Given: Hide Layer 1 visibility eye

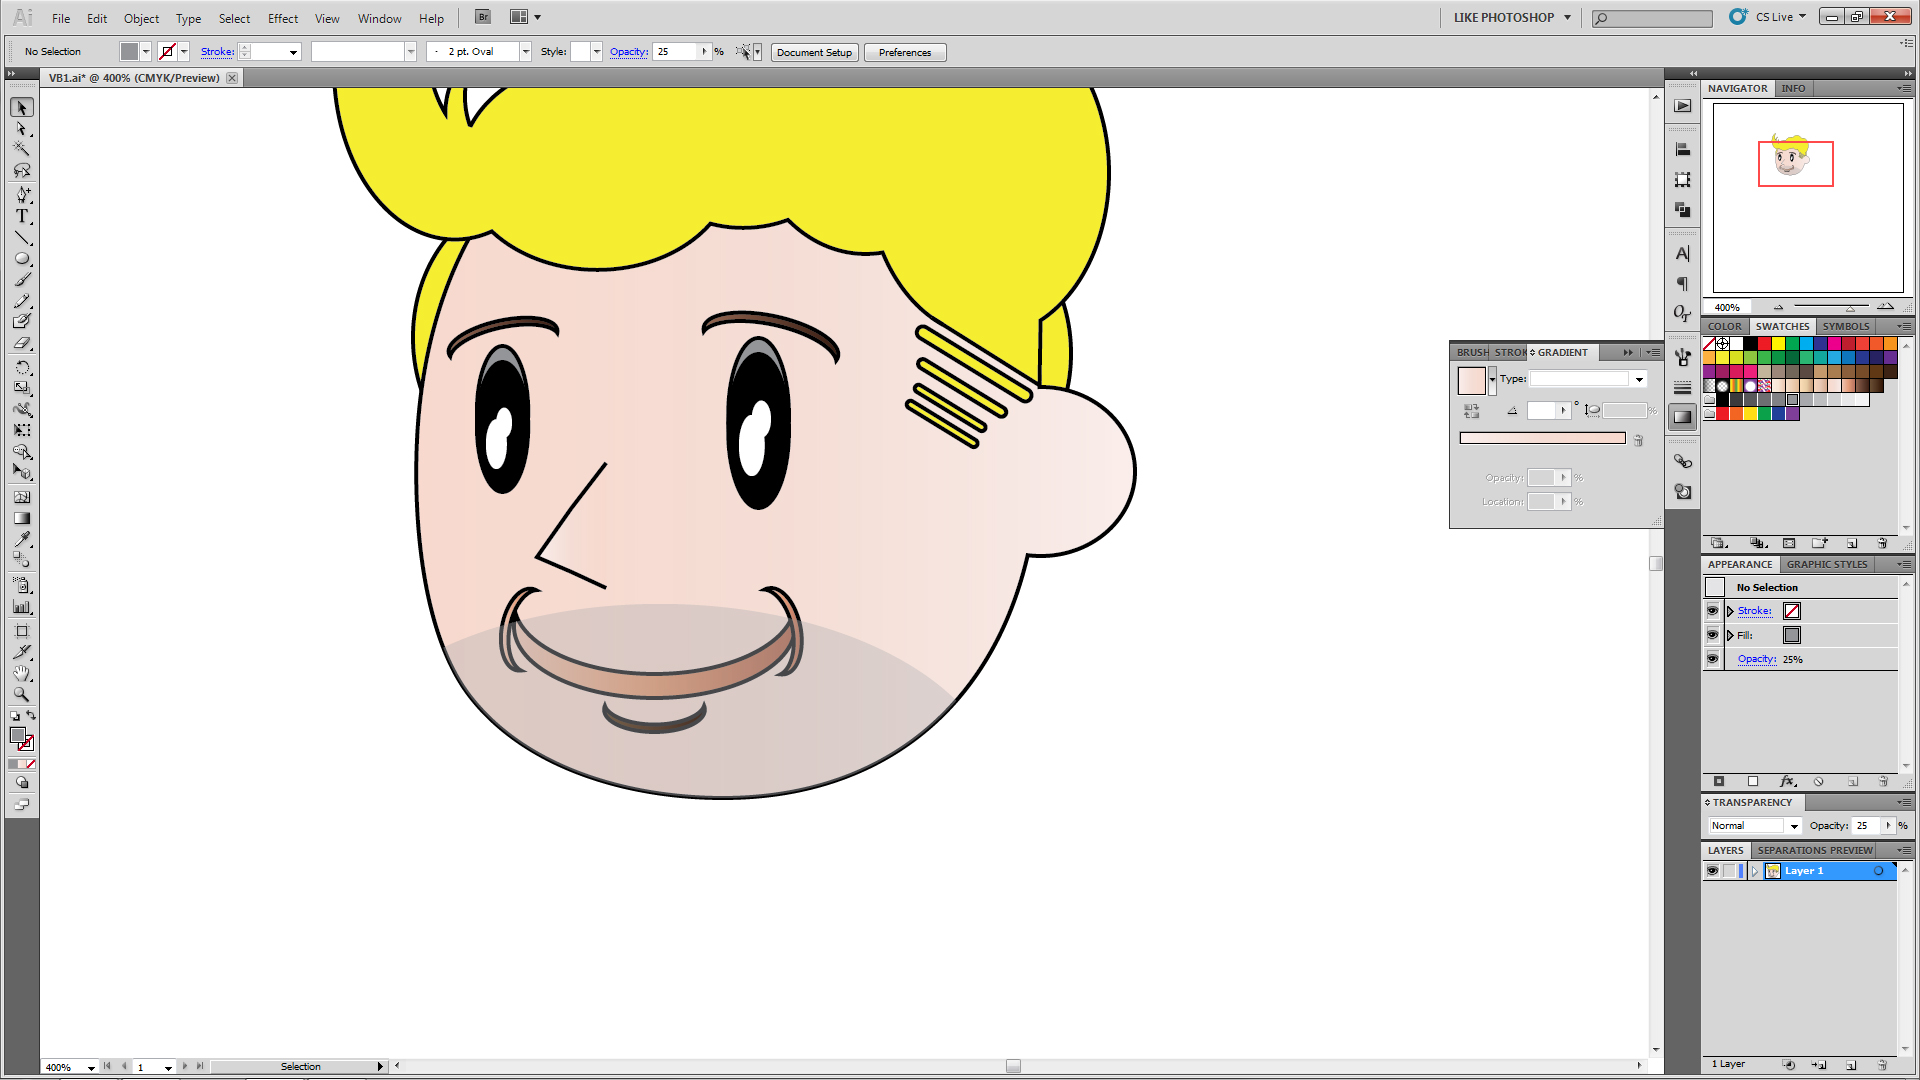Looking at the screenshot, I should pyautogui.click(x=1712, y=871).
